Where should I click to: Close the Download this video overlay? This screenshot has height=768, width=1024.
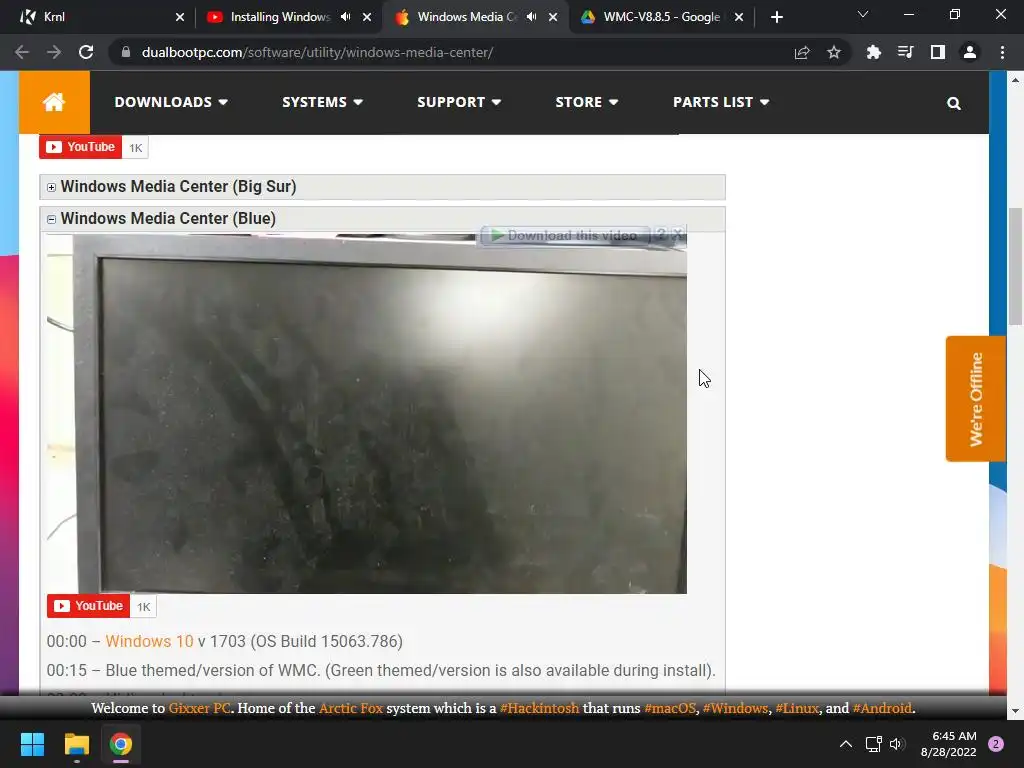pyautogui.click(x=678, y=234)
